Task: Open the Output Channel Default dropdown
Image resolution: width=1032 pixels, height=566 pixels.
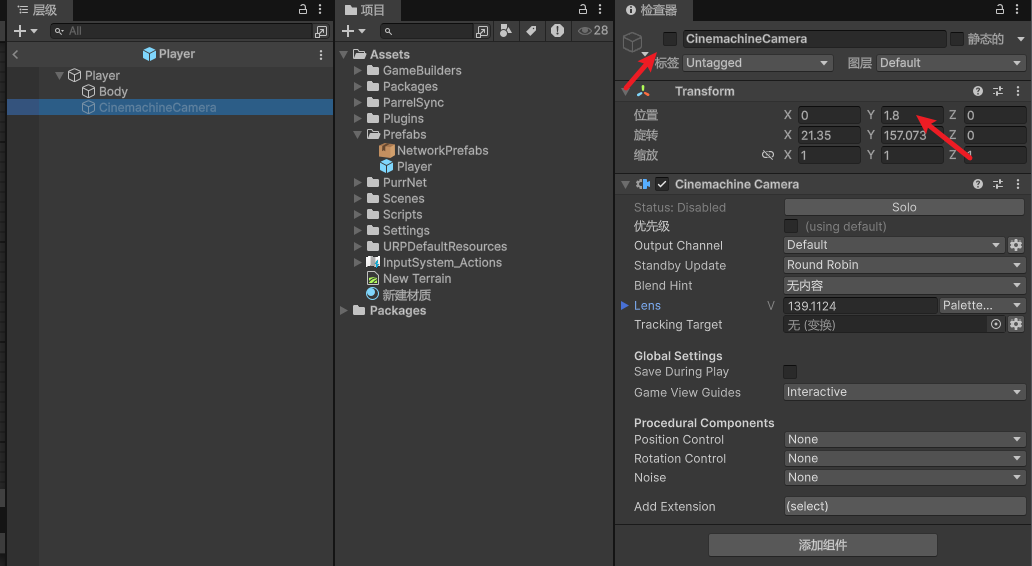Action: [x=894, y=245]
